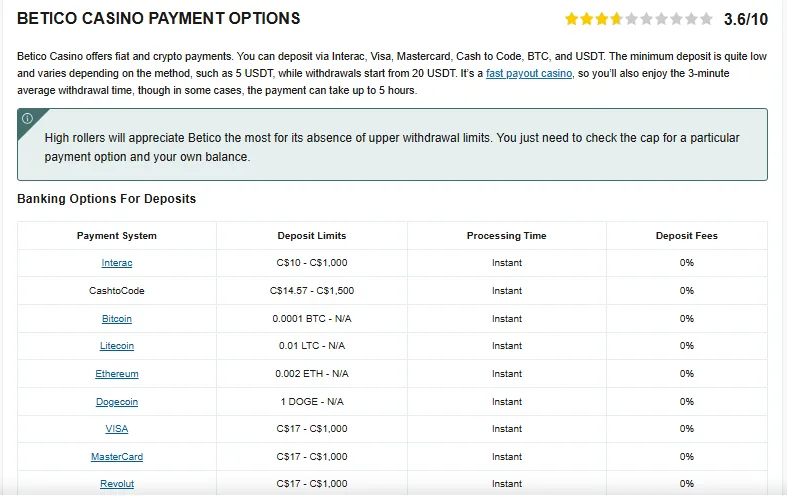Click the Betico Casino Payment Options title
Screen dimensions: 787x496
coord(159,19)
